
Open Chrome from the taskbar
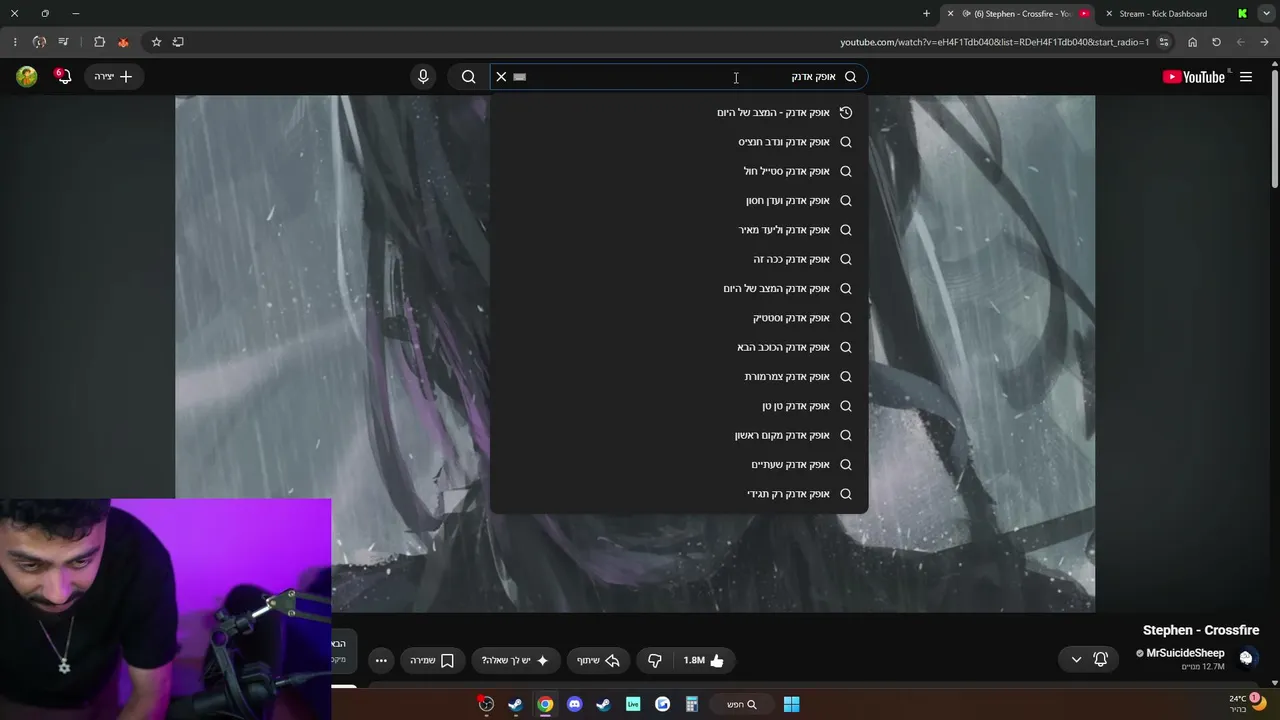pyautogui.click(x=545, y=704)
